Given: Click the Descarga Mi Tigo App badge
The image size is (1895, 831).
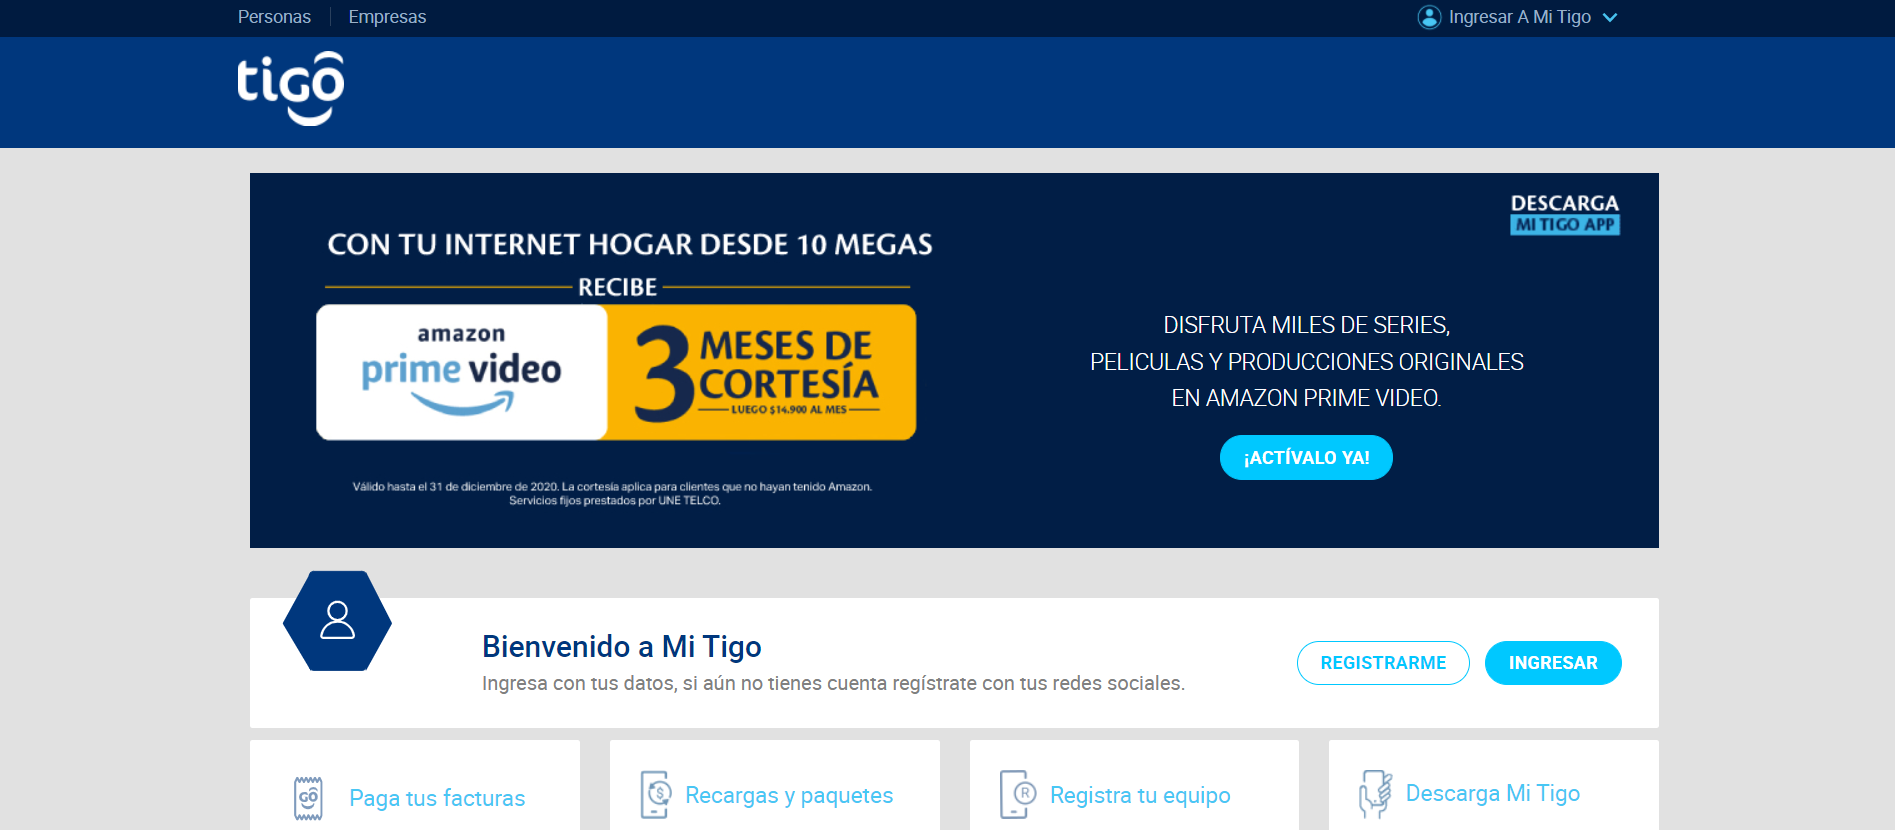Looking at the screenshot, I should click(x=1564, y=214).
